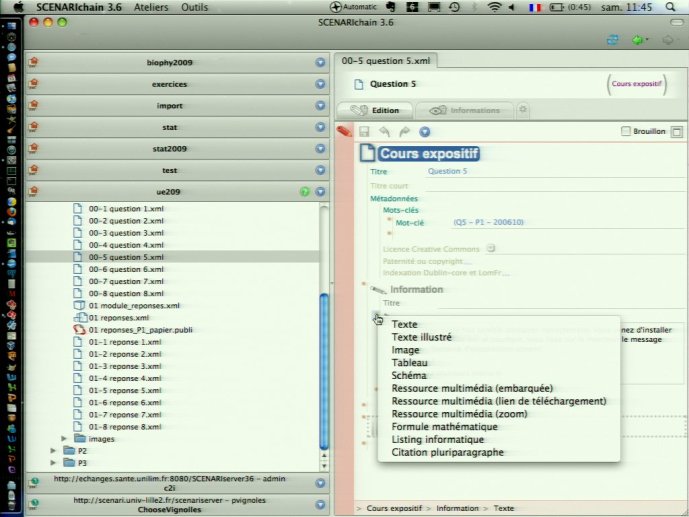This screenshot has width=689, height=517.
Task: Switch to the Informations tab
Action: (464, 110)
